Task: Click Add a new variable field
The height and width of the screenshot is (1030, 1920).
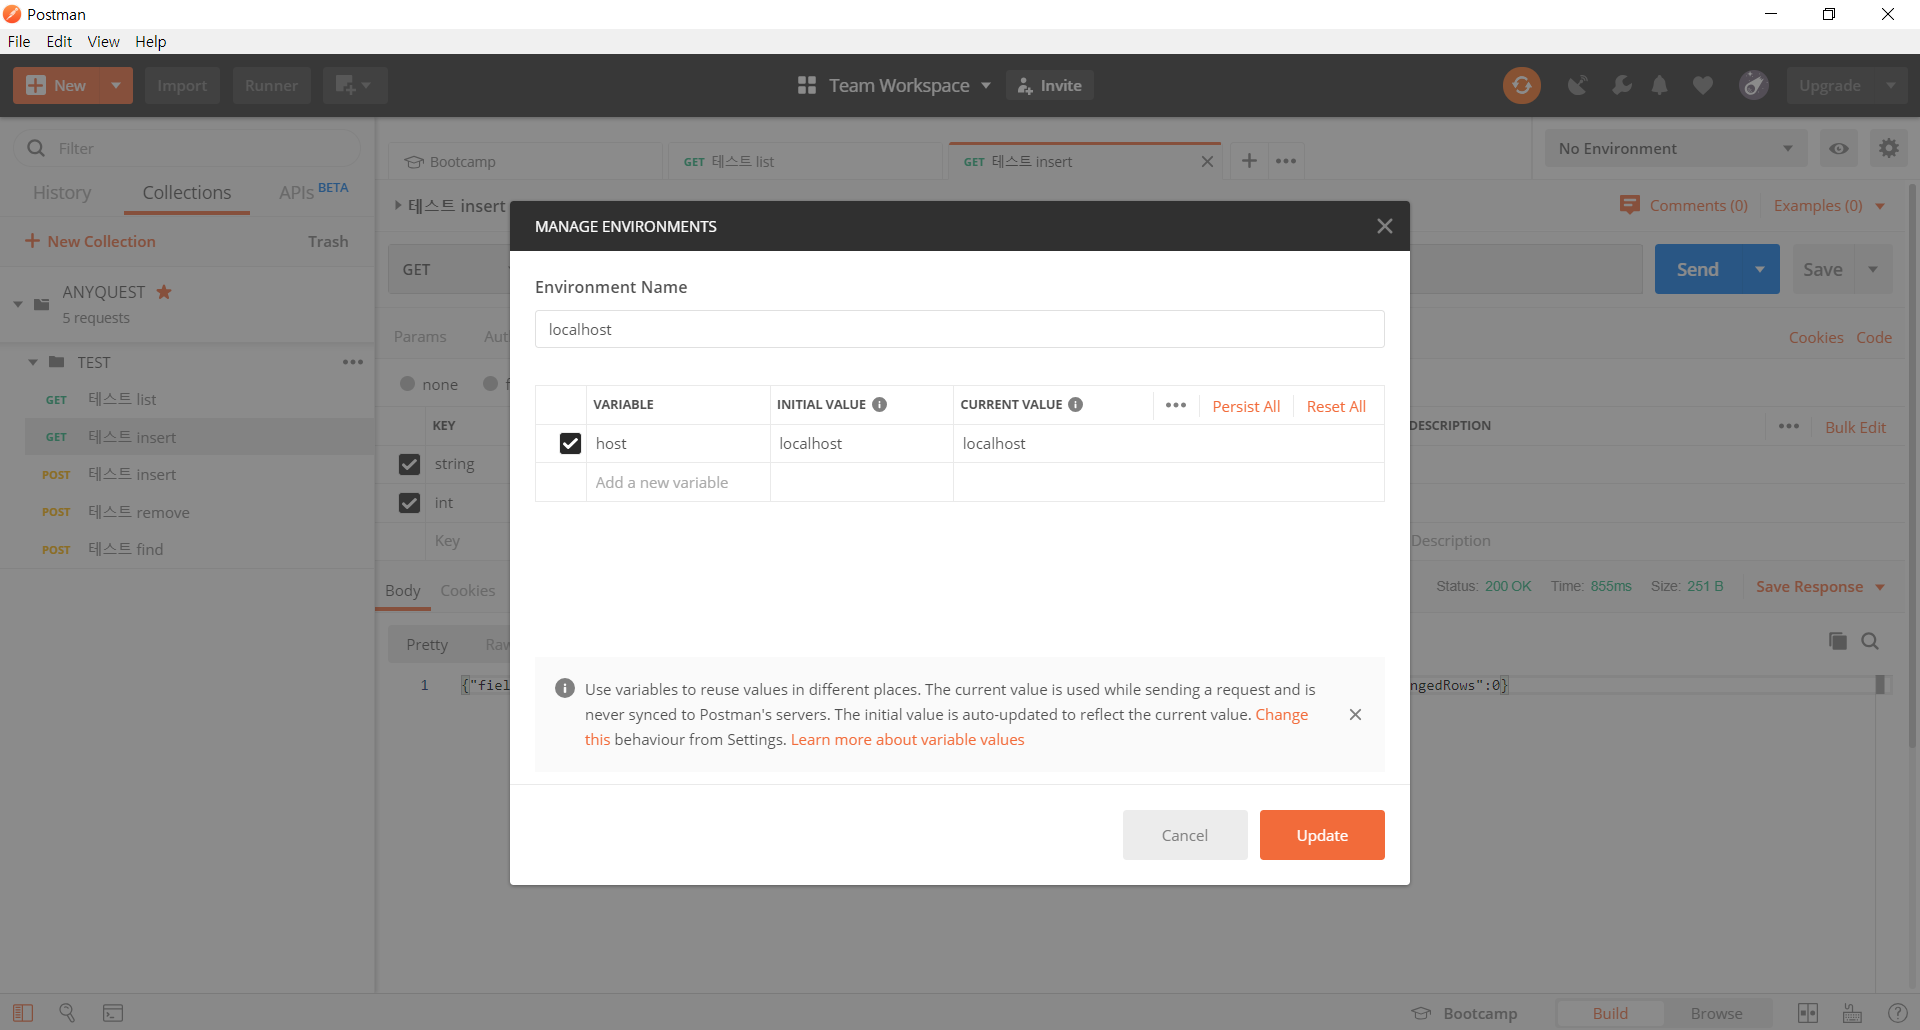Action: tap(677, 482)
